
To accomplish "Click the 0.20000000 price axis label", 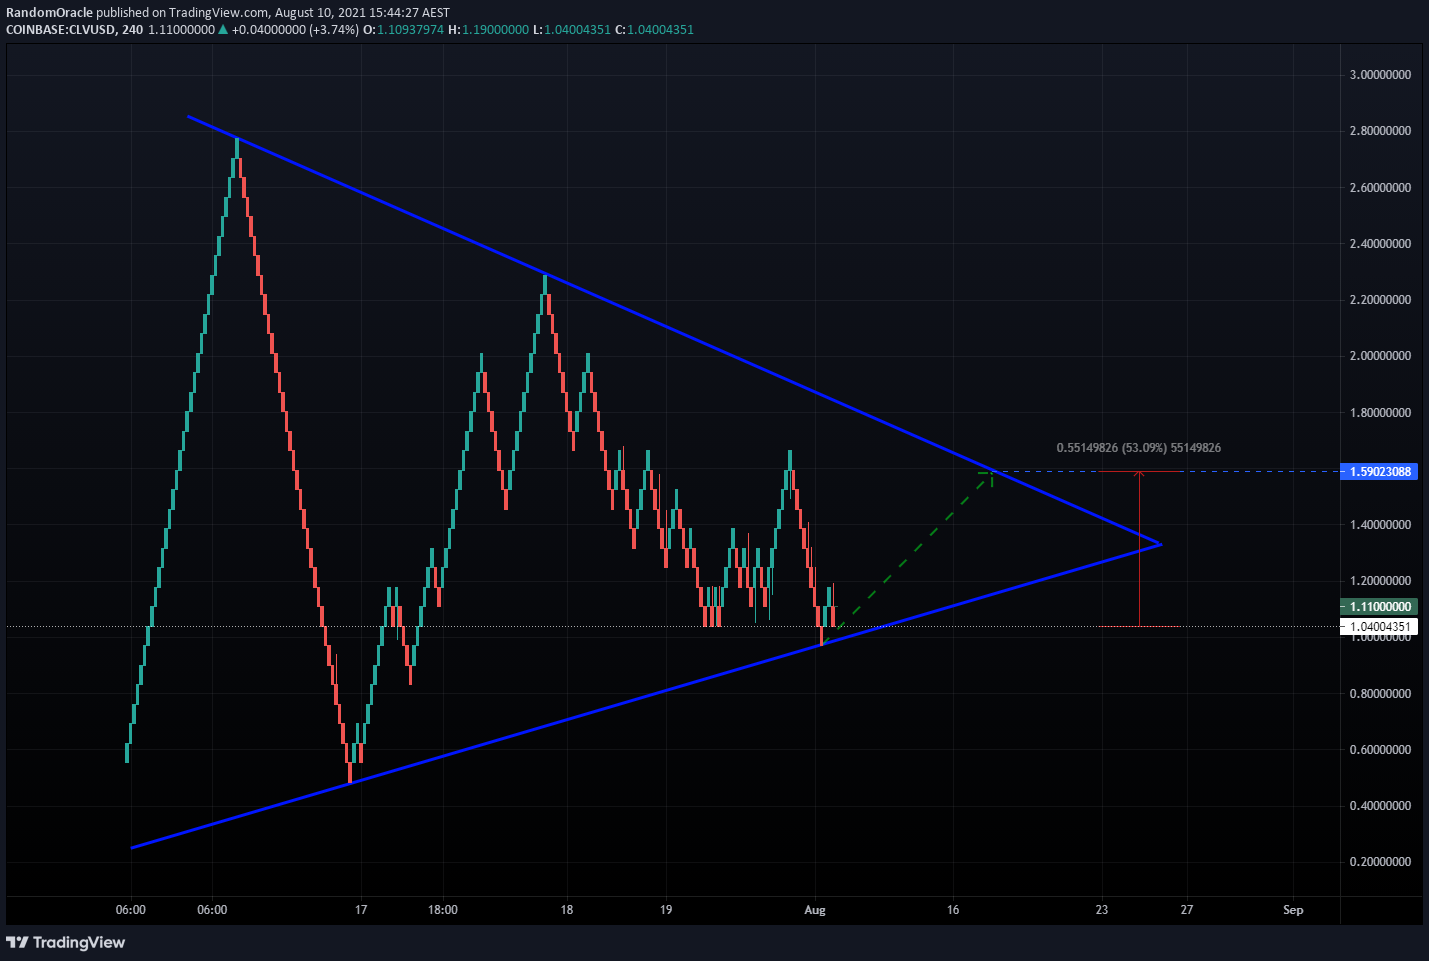I will pyautogui.click(x=1380, y=862).
